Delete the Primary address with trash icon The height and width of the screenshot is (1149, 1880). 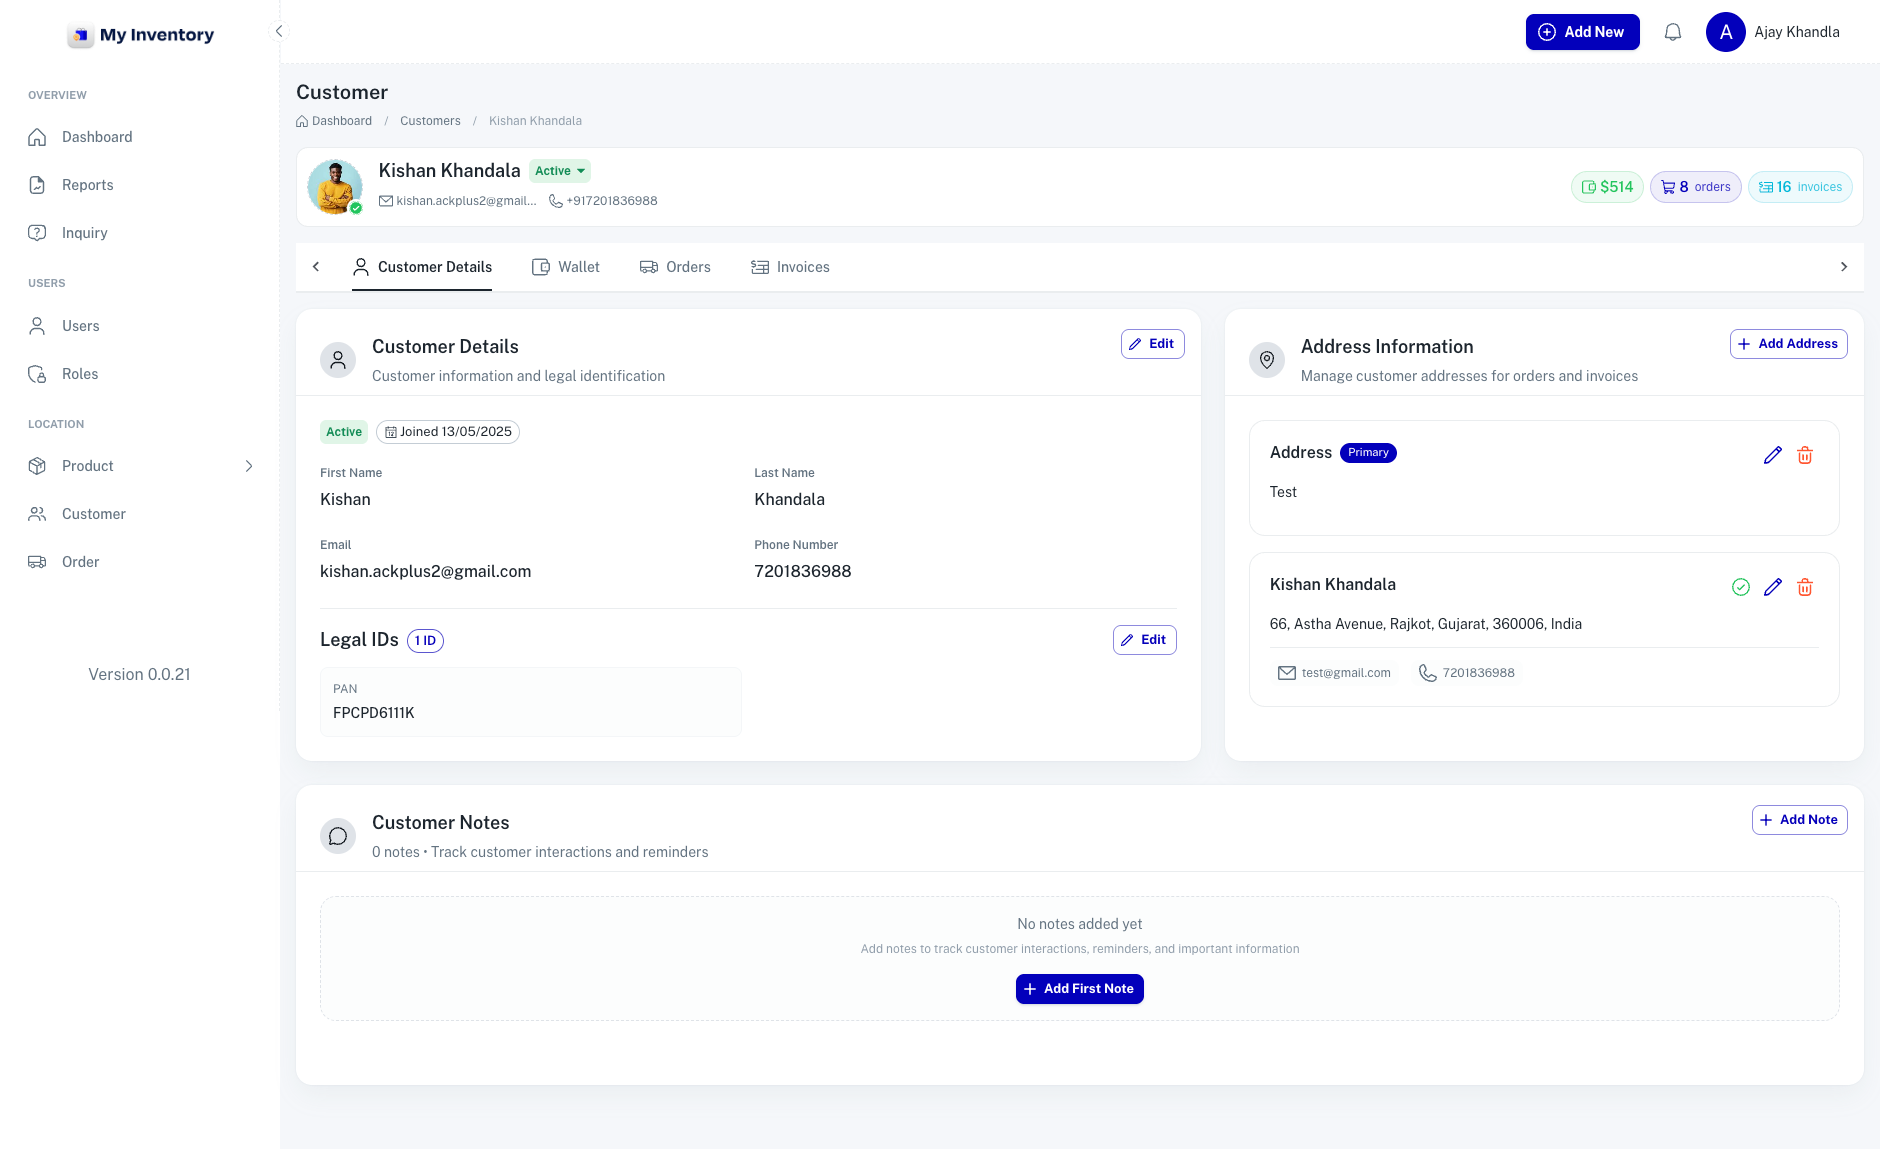point(1804,455)
